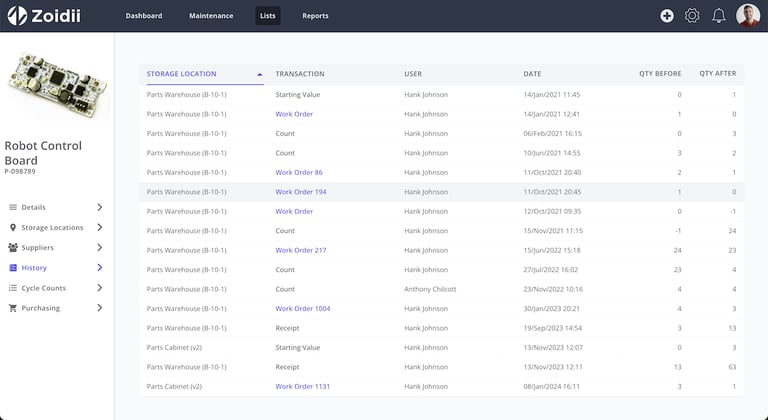The image size is (768, 420).
Task: Click the Robot Control Board product image
Action: tap(57, 84)
